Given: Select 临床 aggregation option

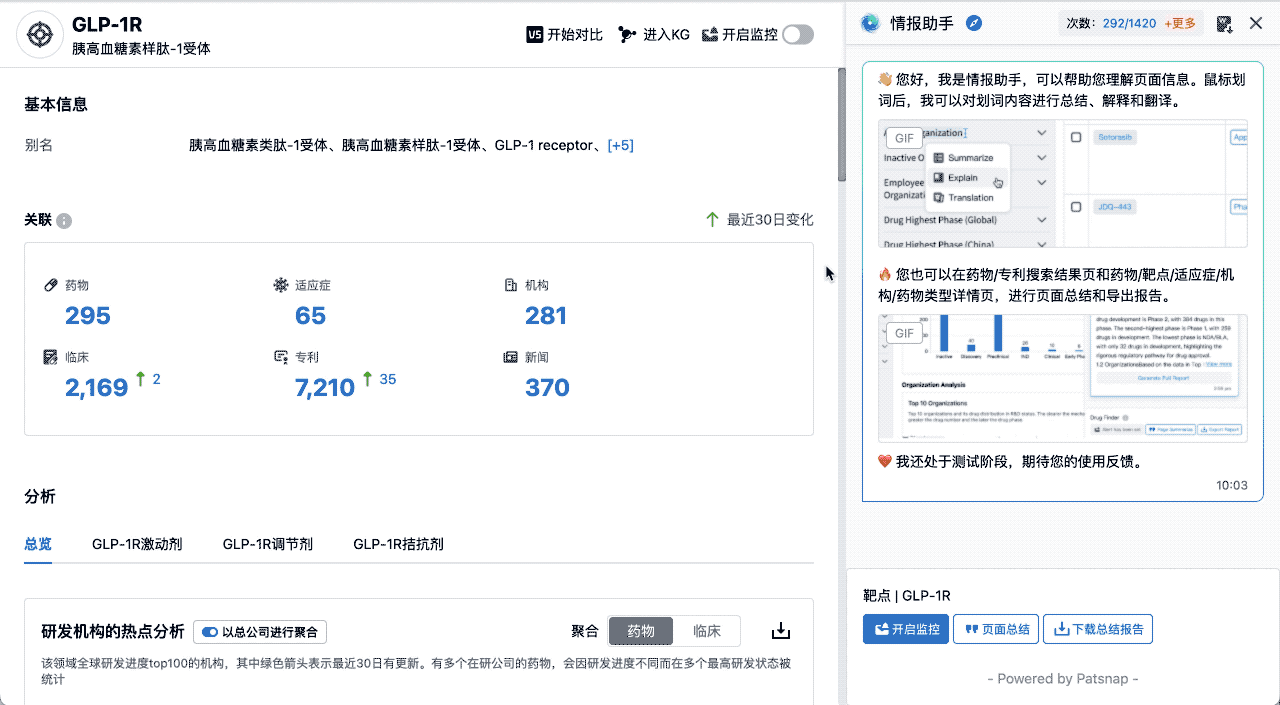Looking at the screenshot, I should click(x=707, y=631).
